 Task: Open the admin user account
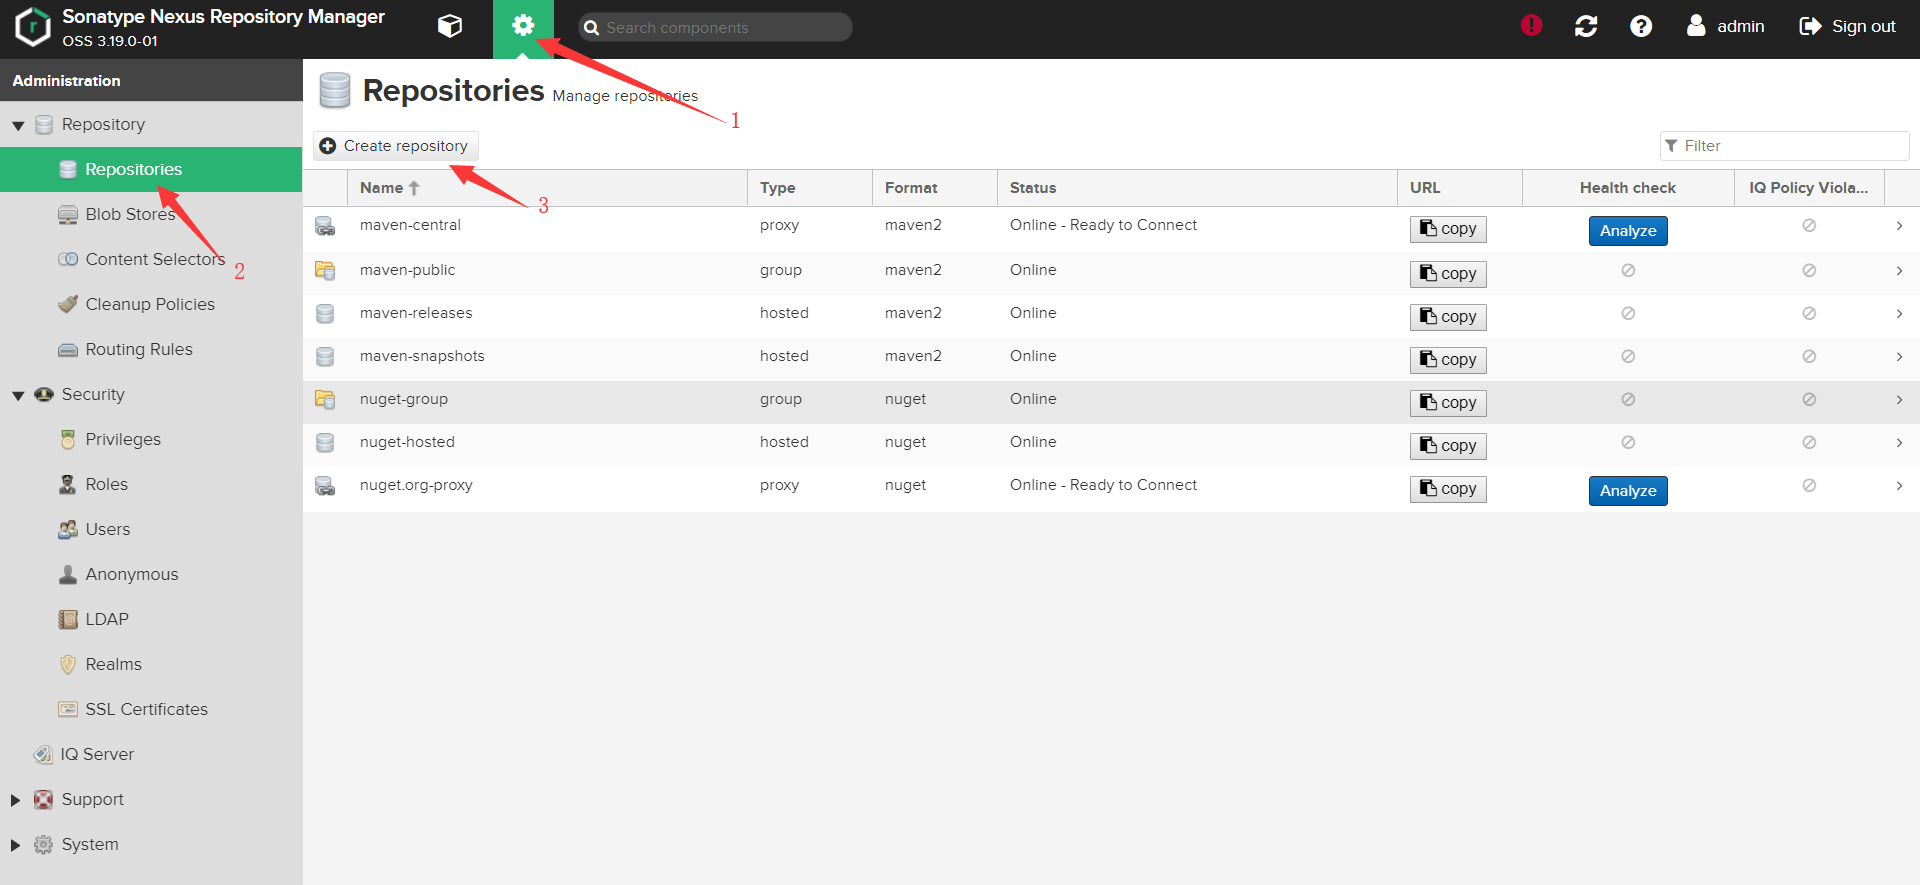pos(1725,27)
